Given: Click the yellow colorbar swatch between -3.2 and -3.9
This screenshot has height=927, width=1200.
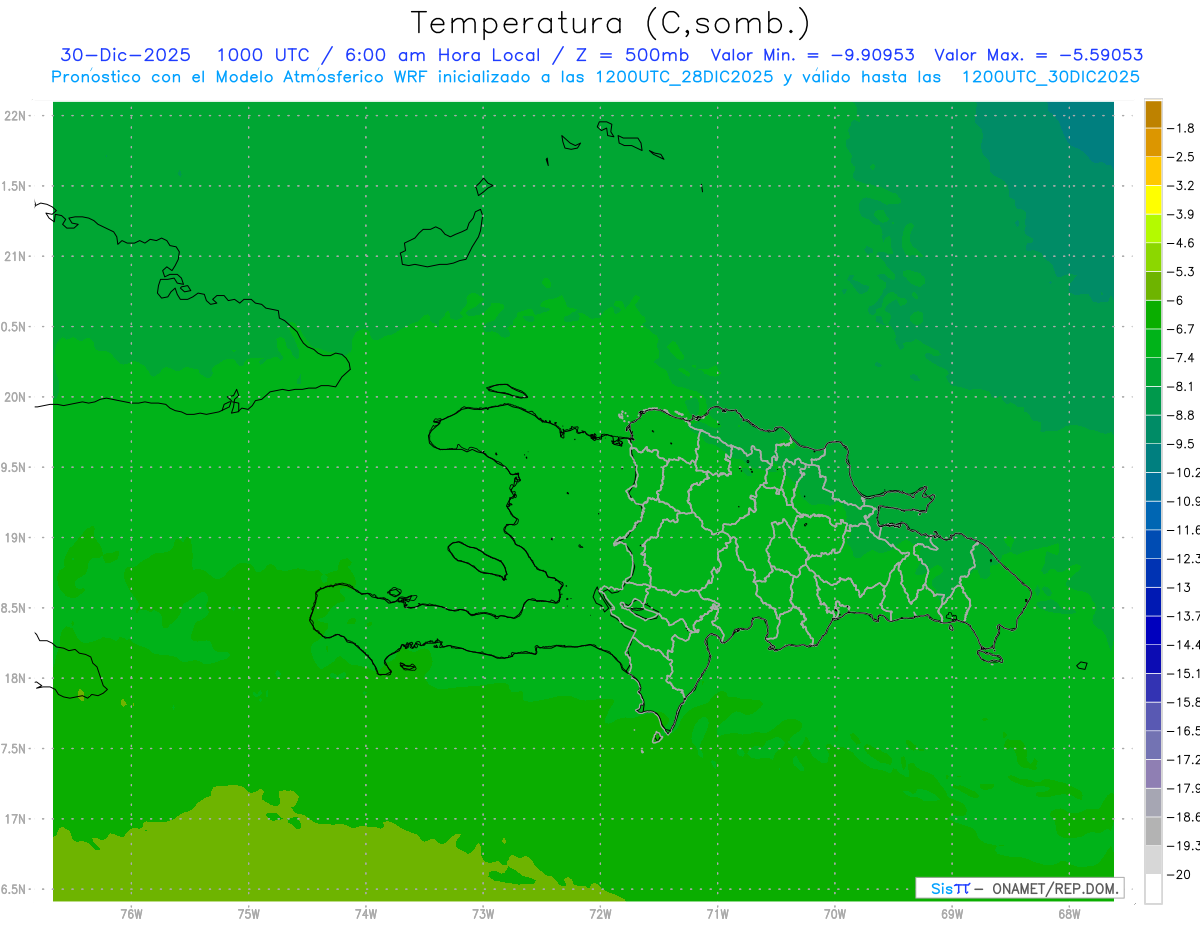Looking at the screenshot, I should (1153, 200).
